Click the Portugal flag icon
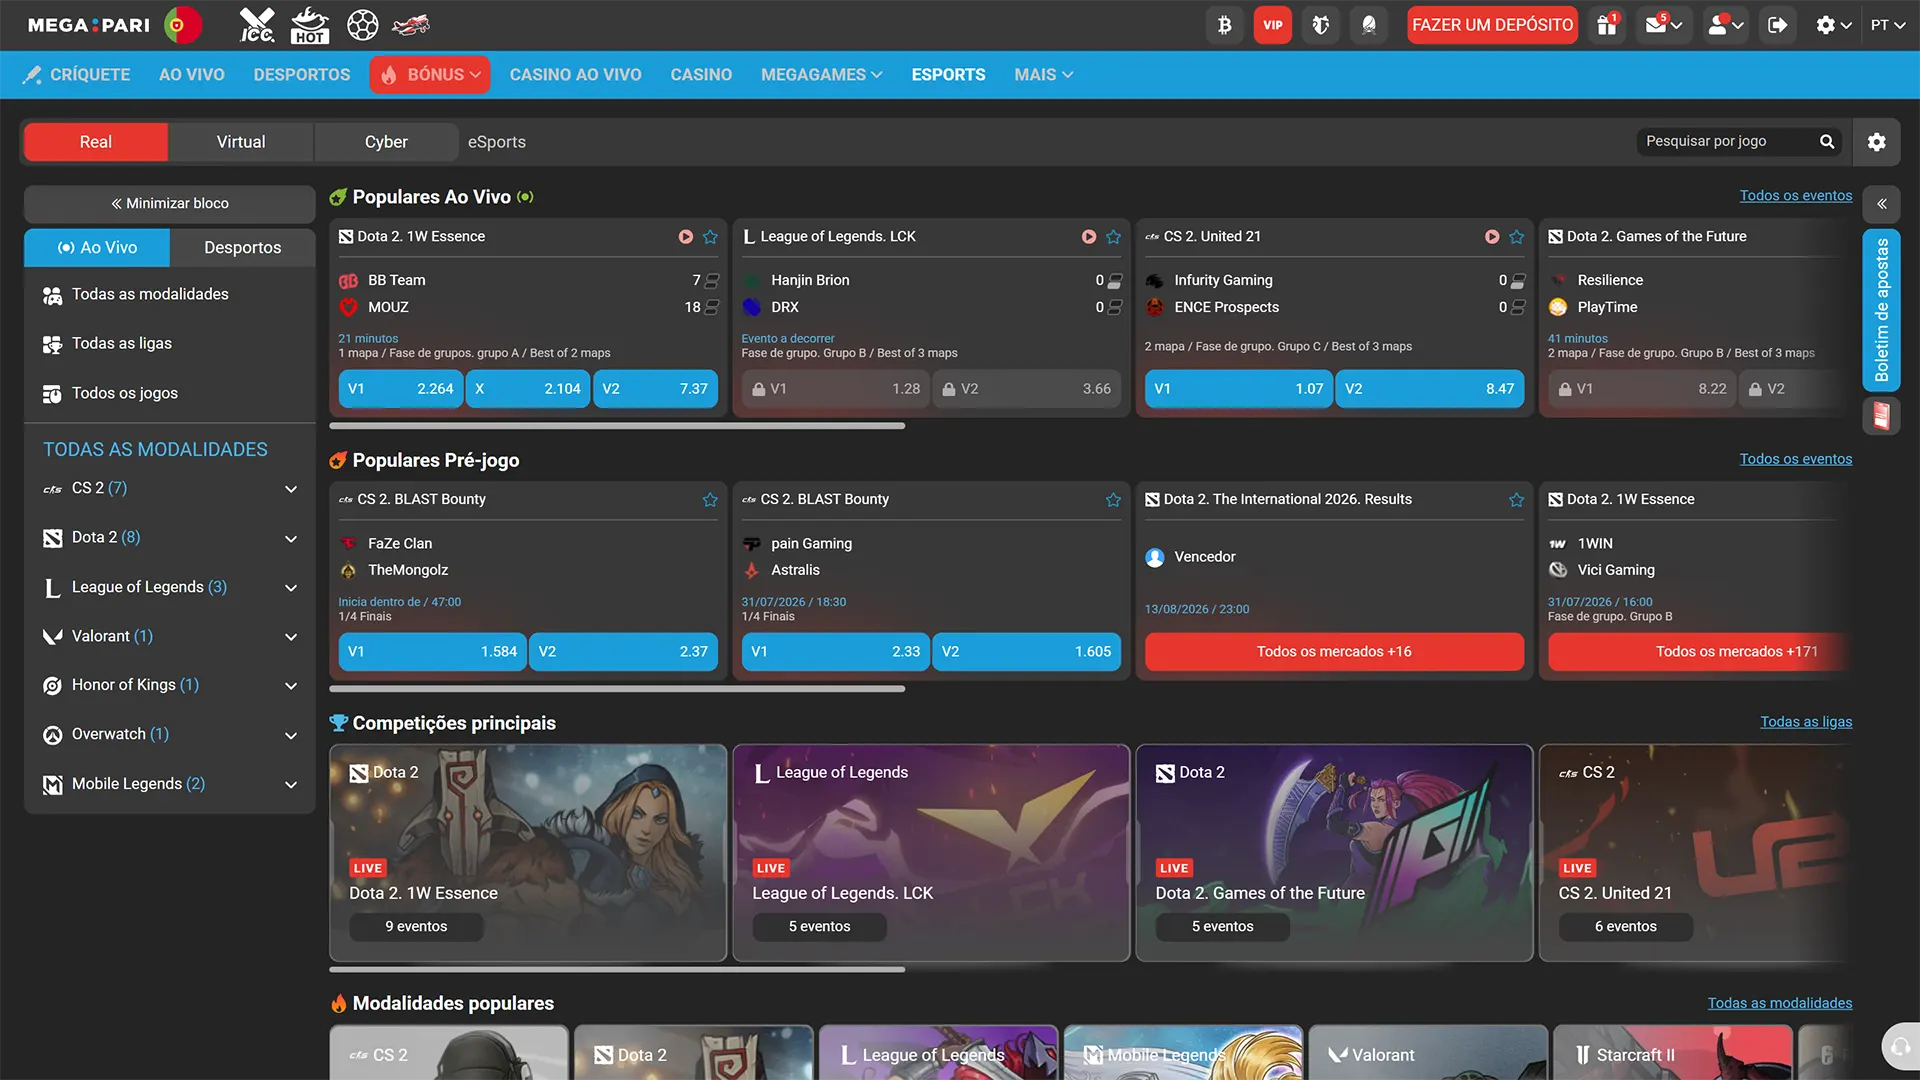1920x1080 pixels. [x=181, y=25]
